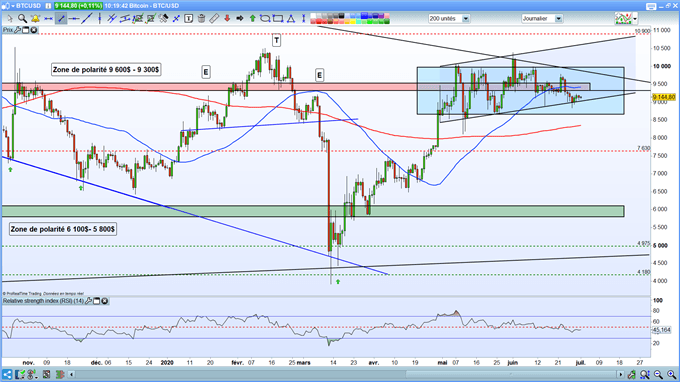Select the triangle drawing tool
Screen dimensions: 680x382
tap(291, 19)
